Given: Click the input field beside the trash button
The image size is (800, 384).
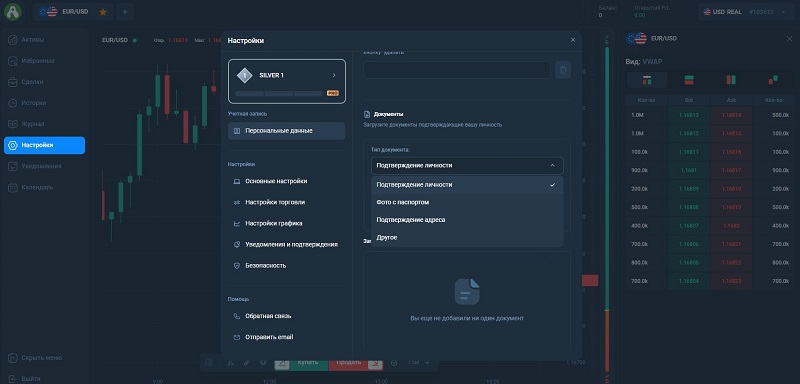Looking at the screenshot, I should [457, 70].
